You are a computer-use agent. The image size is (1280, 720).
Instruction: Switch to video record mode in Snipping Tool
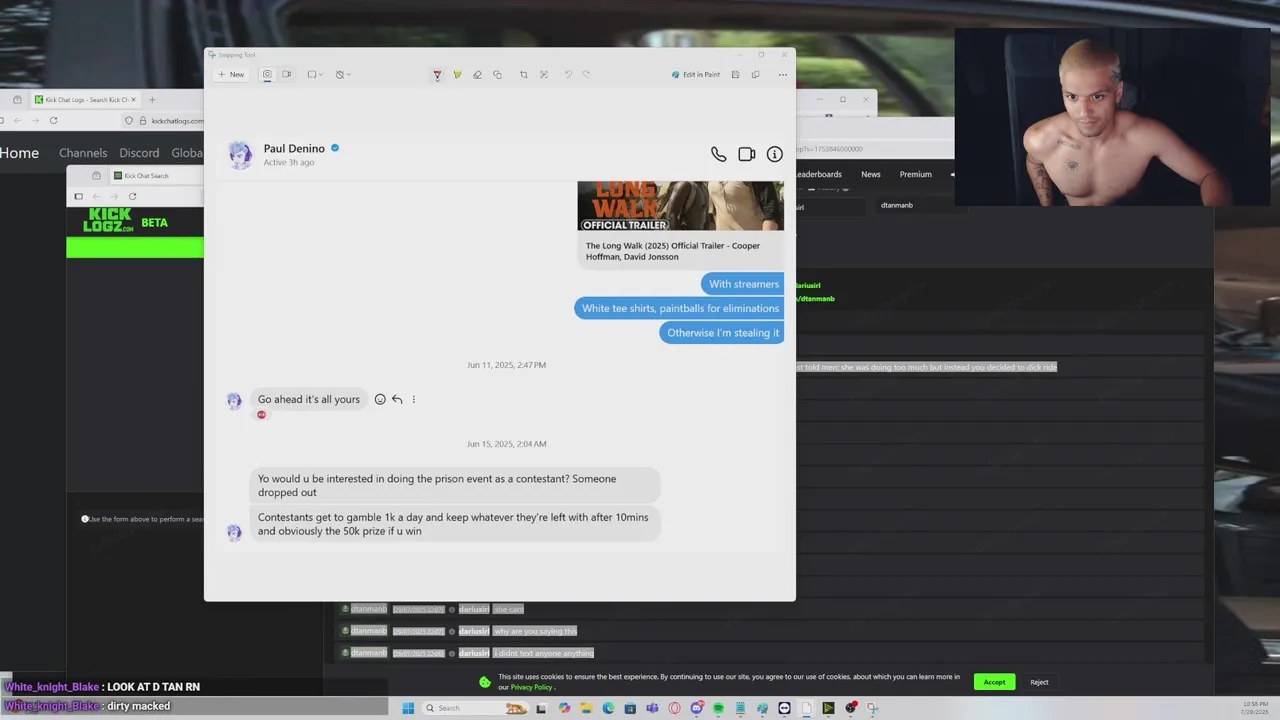pyautogui.click(x=286, y=74)
